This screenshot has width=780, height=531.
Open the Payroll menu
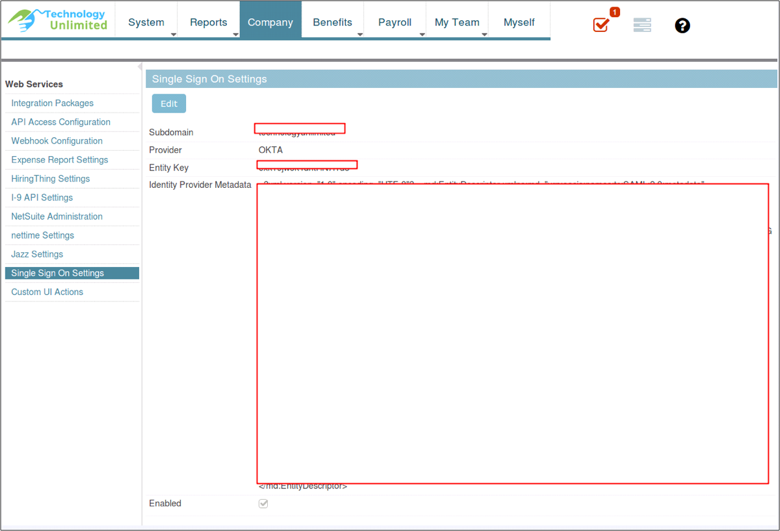[x=395, y=22]
